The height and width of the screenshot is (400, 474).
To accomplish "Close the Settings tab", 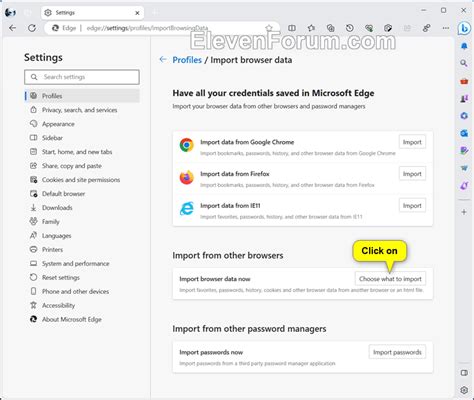I will [137, 13].
